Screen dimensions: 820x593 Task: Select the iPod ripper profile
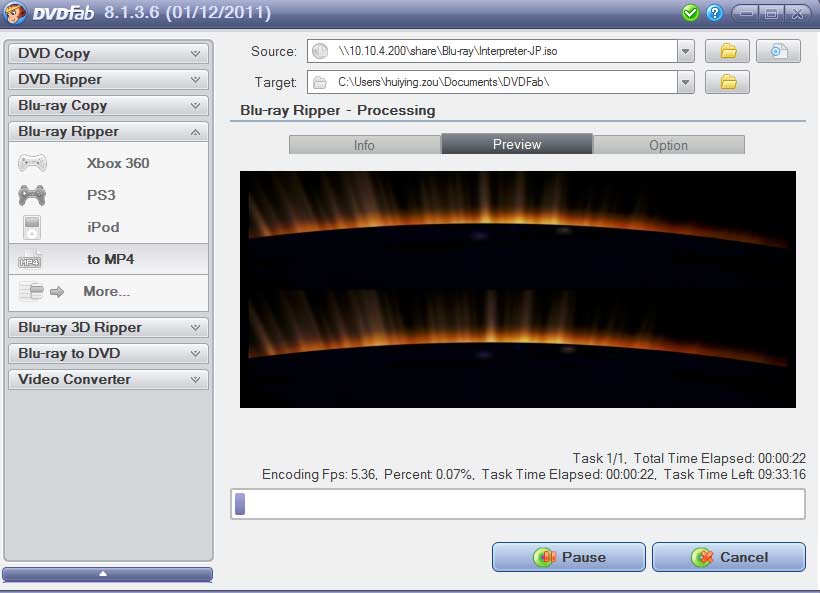[108, 227]
